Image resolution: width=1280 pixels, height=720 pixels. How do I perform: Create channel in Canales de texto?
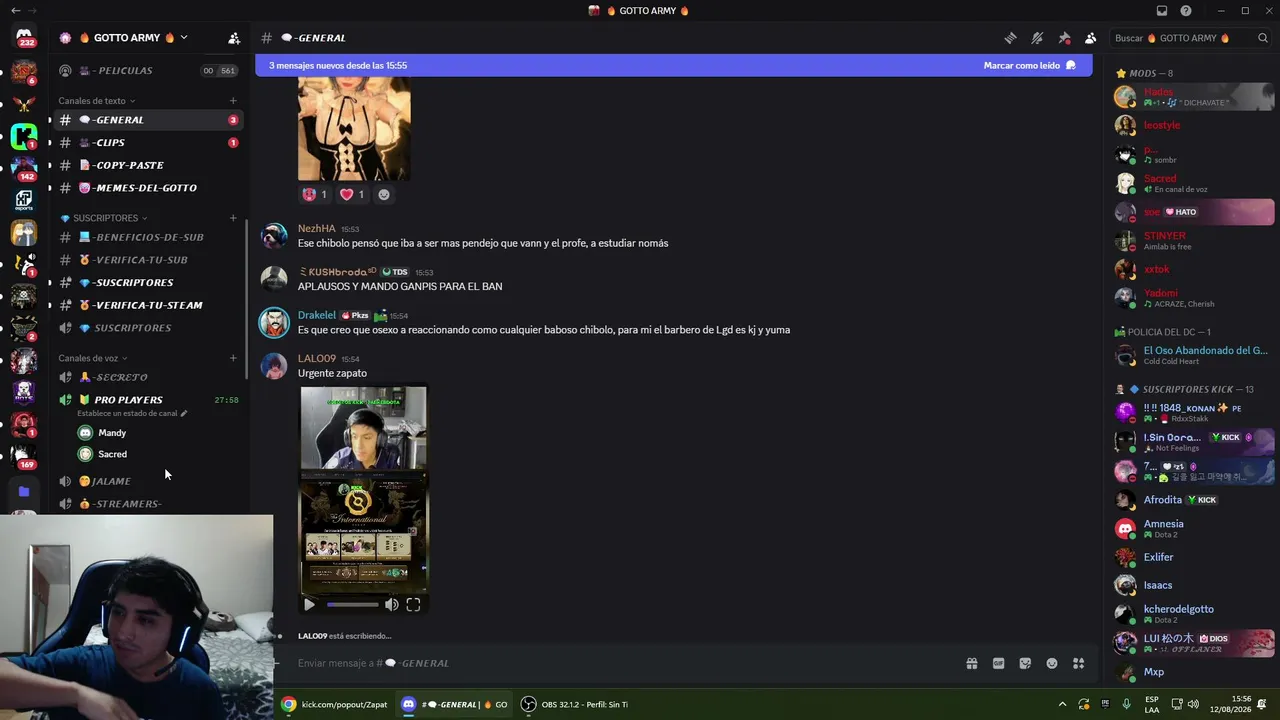tap(233, 101)
